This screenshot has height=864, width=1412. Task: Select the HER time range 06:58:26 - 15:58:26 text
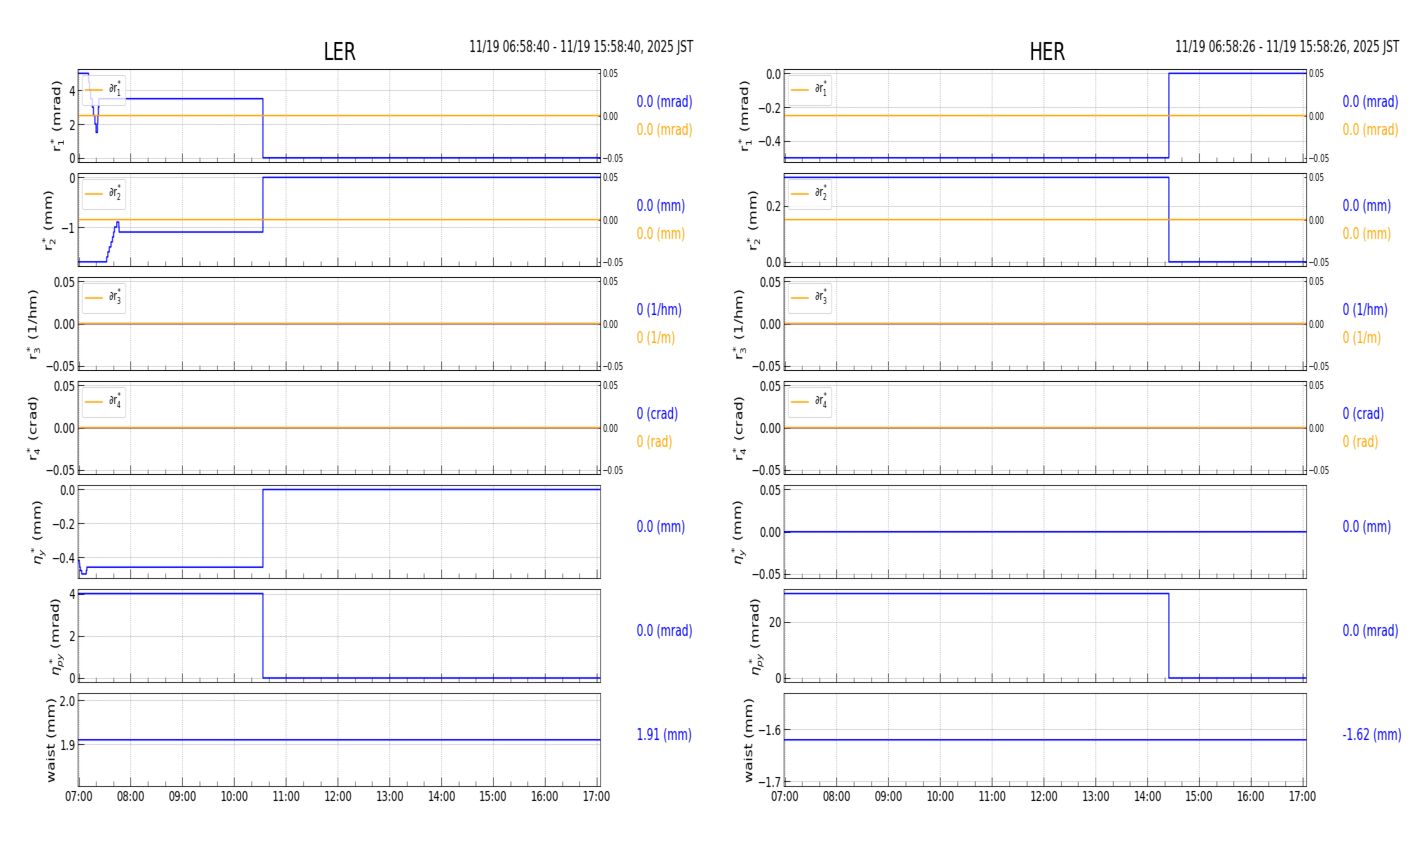(x=1287, y=47)
